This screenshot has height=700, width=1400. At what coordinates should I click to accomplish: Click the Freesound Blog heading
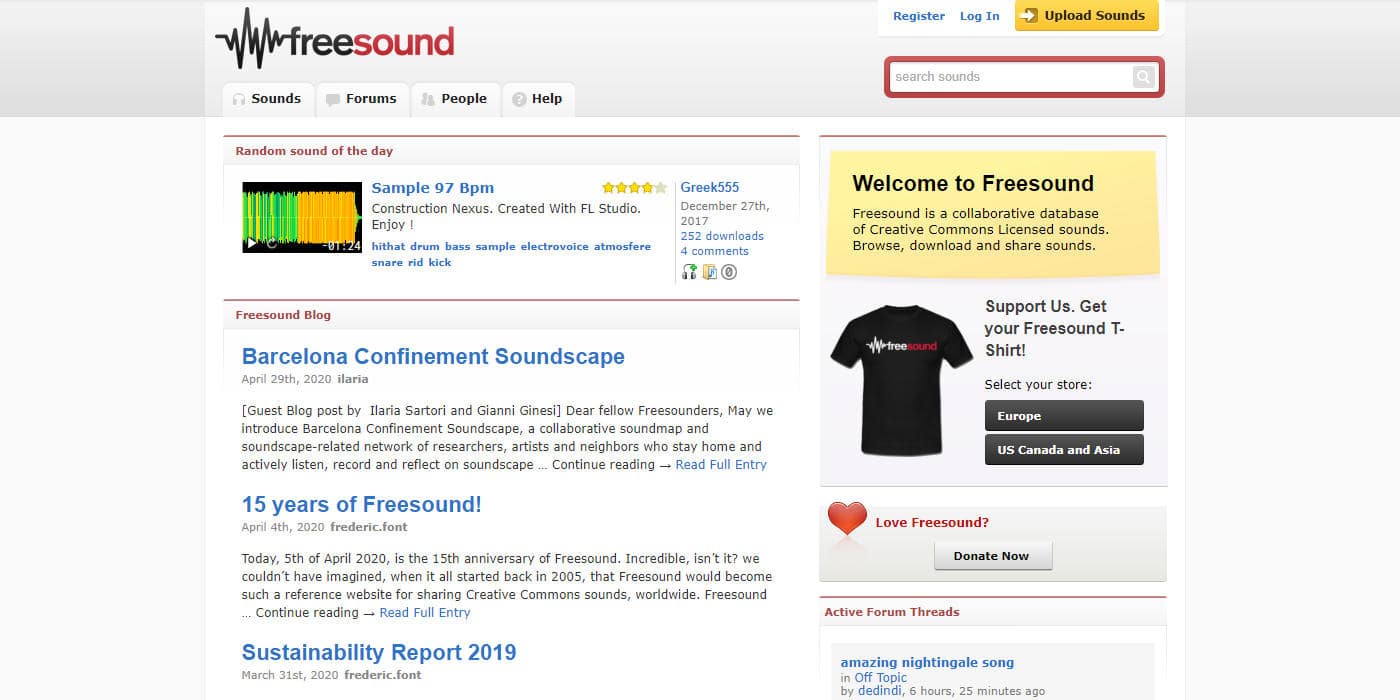(x=283, y=315)
